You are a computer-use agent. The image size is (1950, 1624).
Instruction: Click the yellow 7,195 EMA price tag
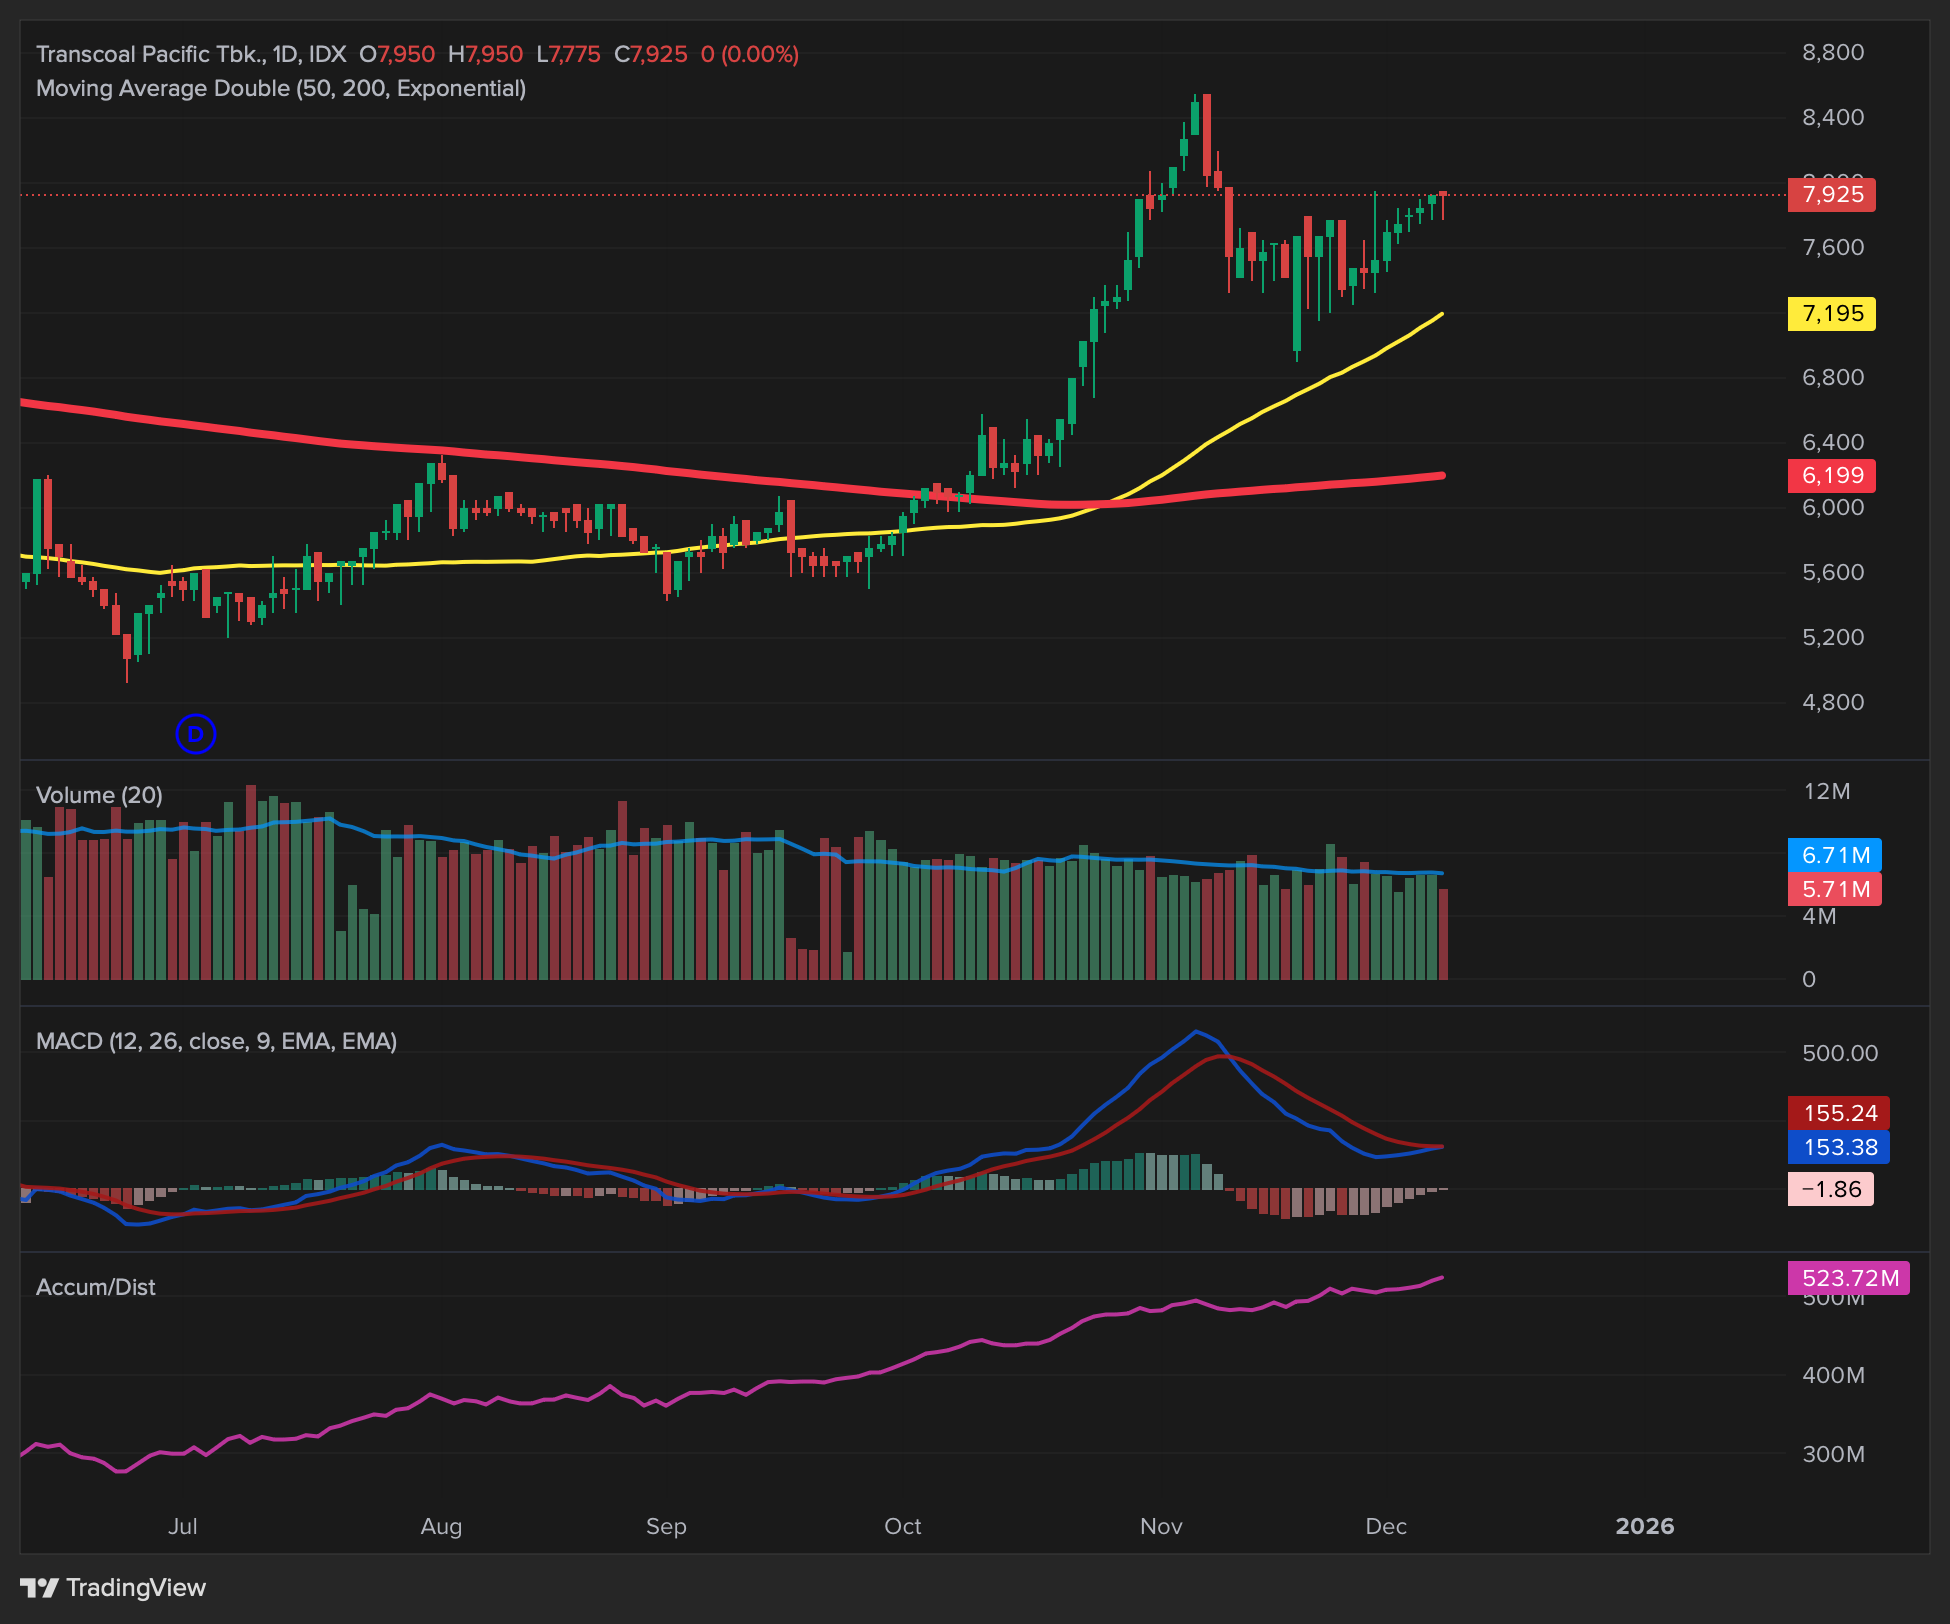point(1831,314)
